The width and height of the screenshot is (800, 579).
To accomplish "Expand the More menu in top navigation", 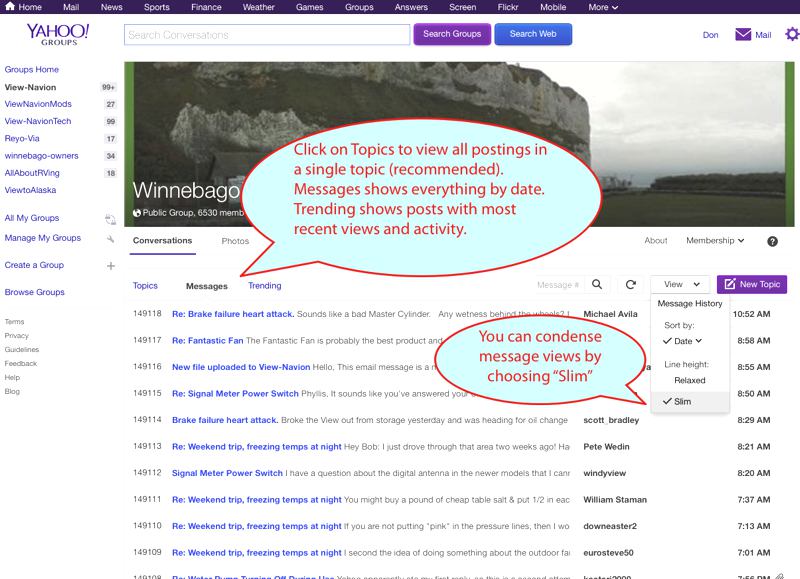I will coord(602,7).
